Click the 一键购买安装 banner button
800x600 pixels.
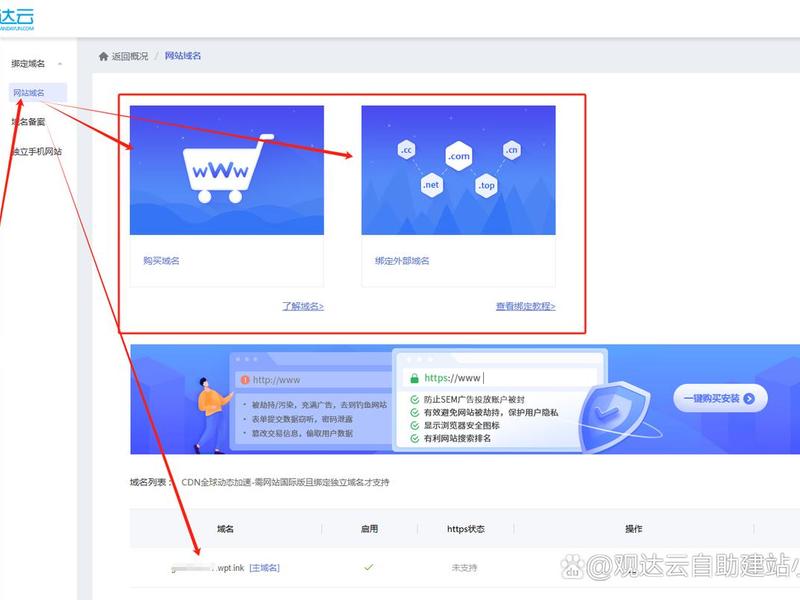720,398
